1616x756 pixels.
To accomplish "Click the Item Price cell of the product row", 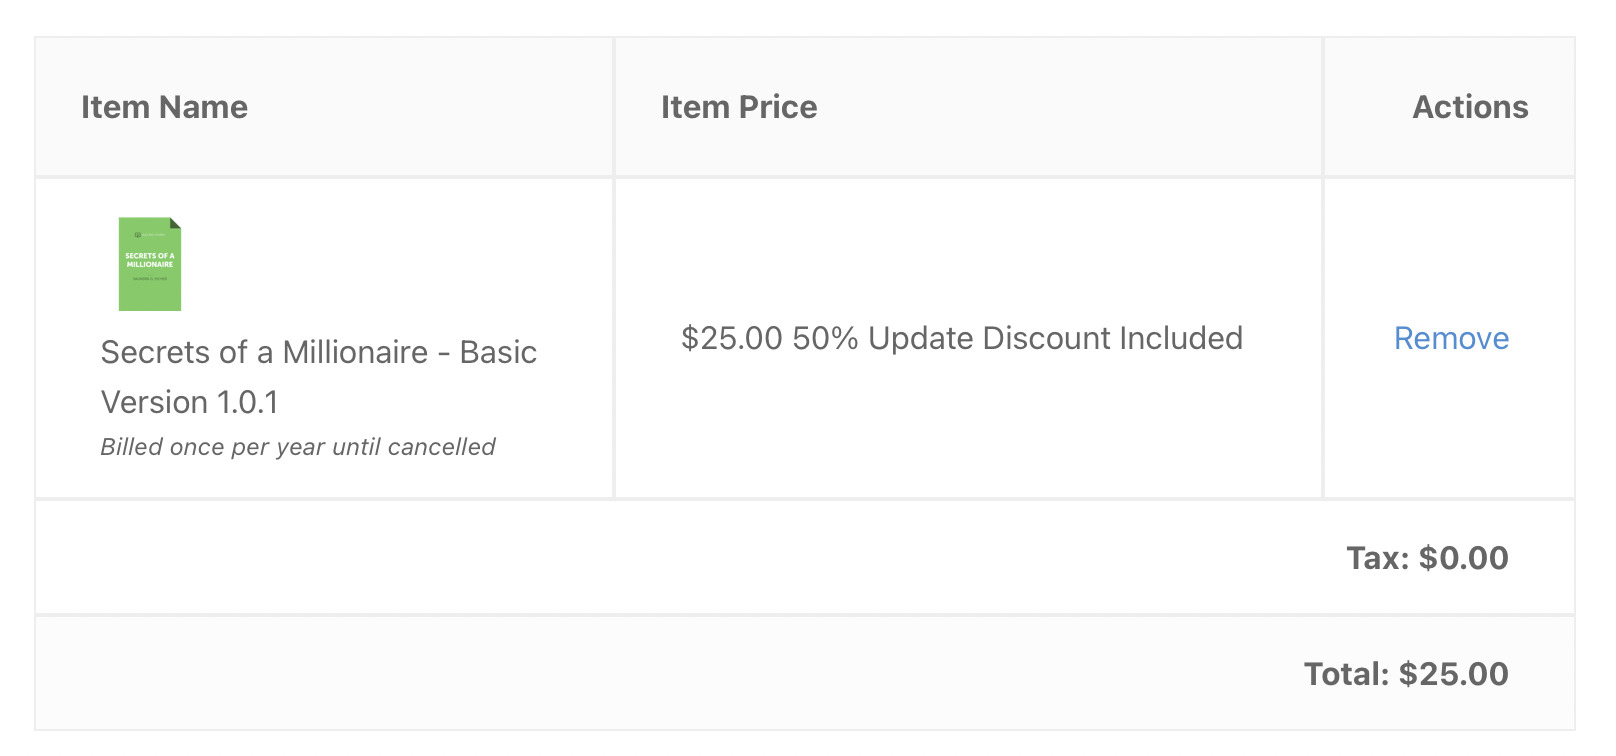I will click(x=968, y=338).
